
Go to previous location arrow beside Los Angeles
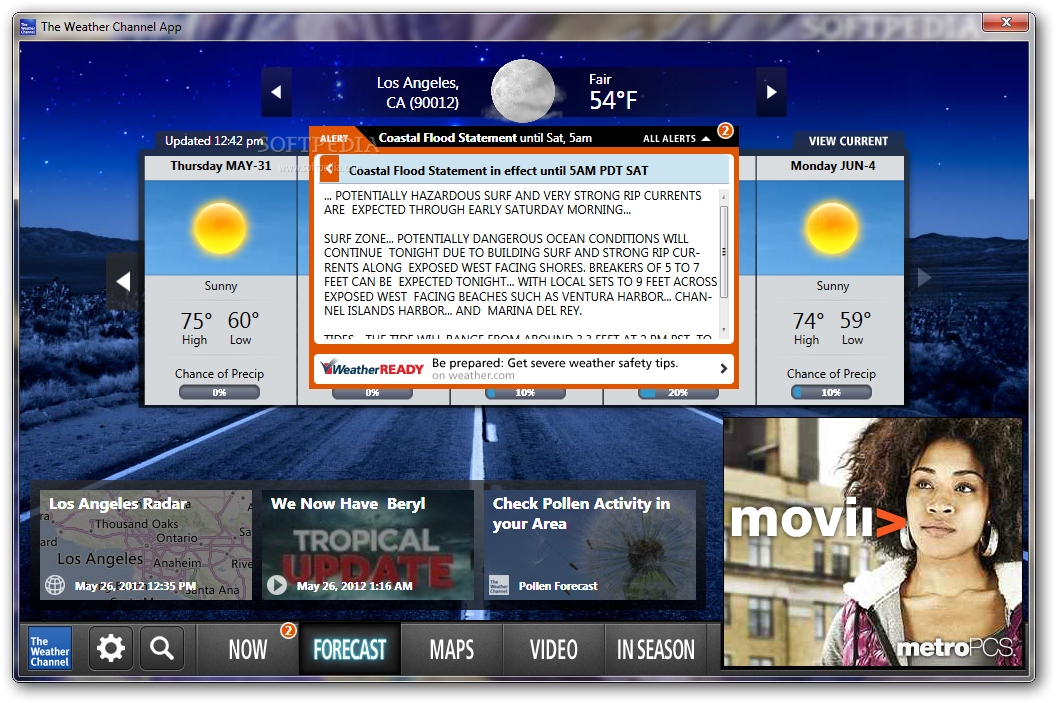tap(276, 92)
